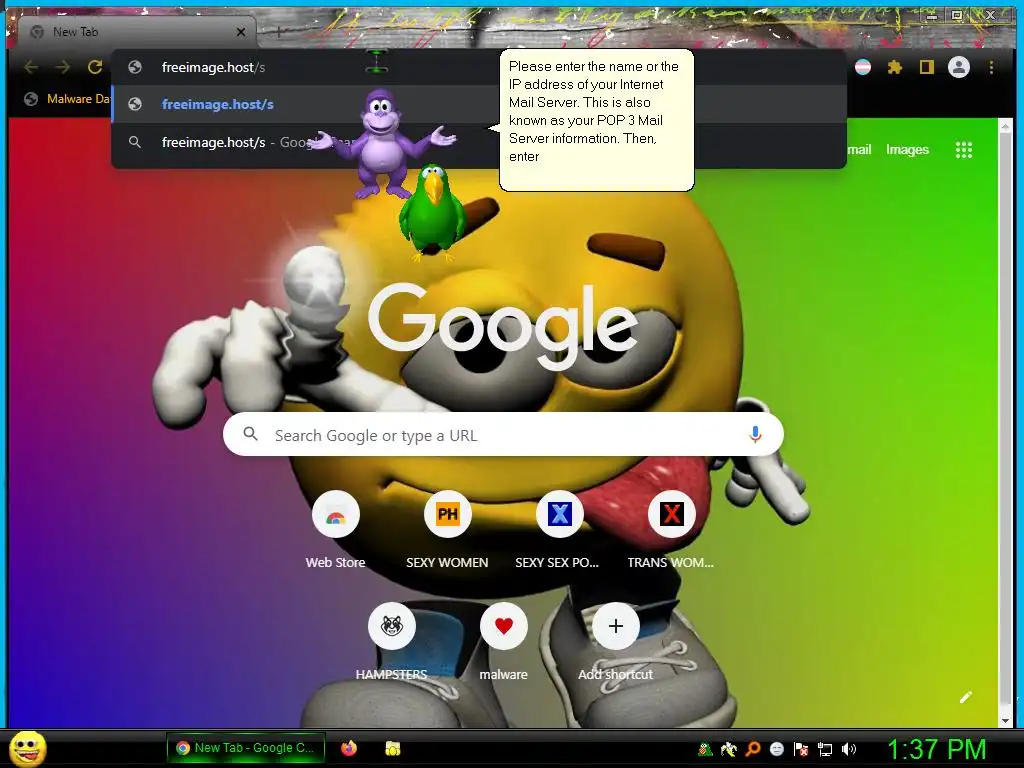Click the Search Google or type a URL field
1024x768 pixels.
click(503, 434)
